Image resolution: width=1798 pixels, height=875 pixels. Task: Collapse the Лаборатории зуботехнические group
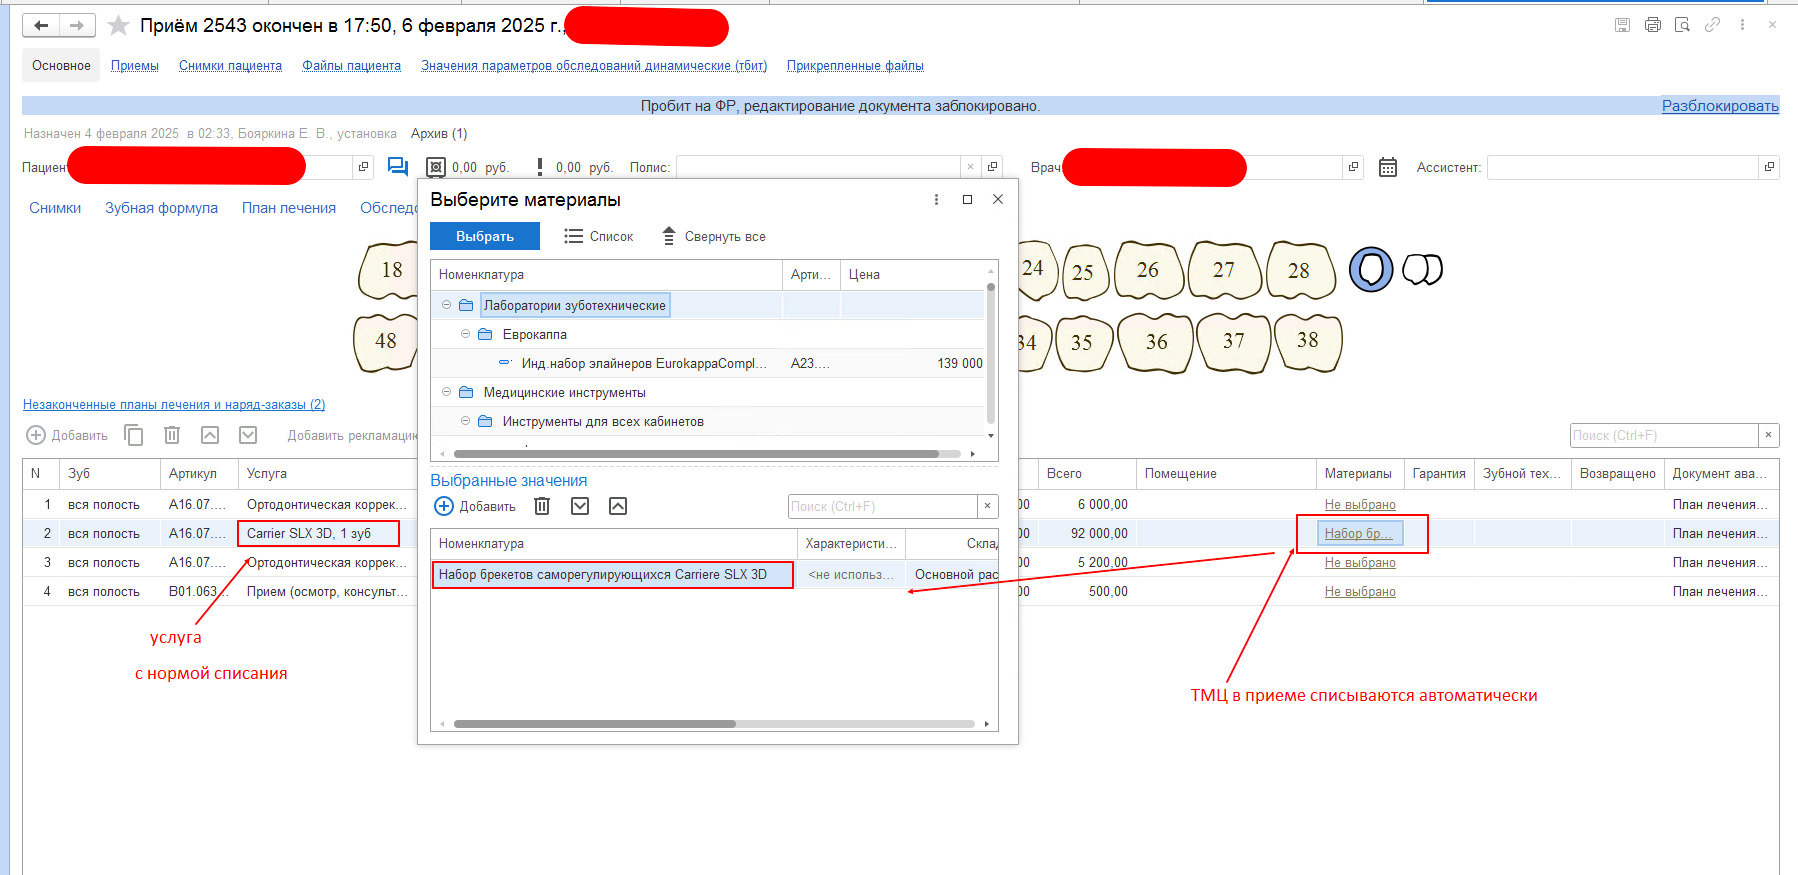click(x=446, y=305)
